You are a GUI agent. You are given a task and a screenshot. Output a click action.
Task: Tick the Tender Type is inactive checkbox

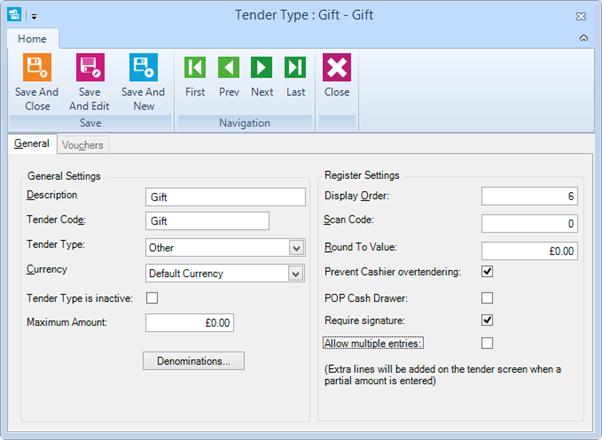pyautogui.click(x=152, y=298)
